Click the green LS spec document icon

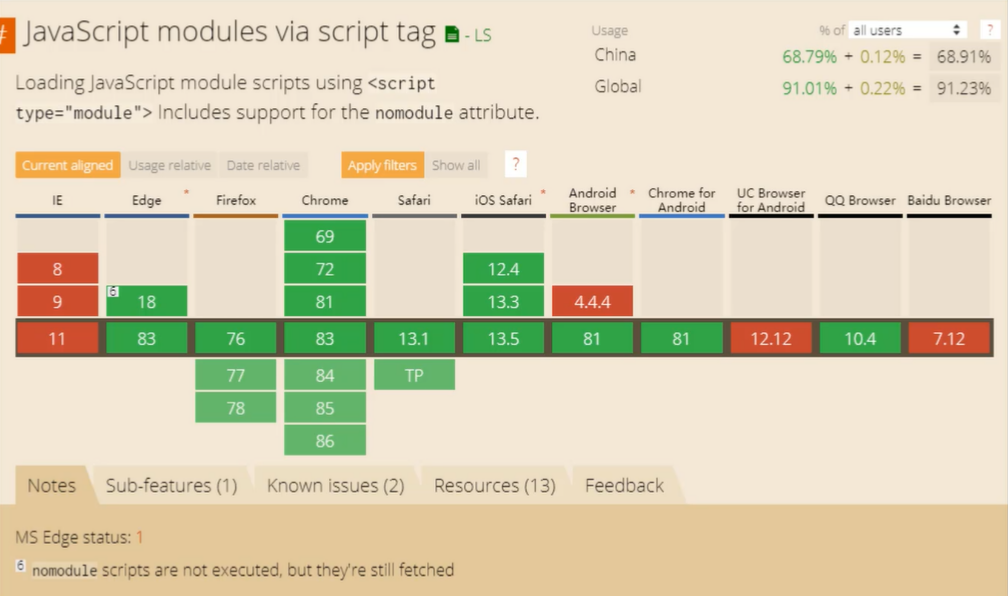point(453,35)
